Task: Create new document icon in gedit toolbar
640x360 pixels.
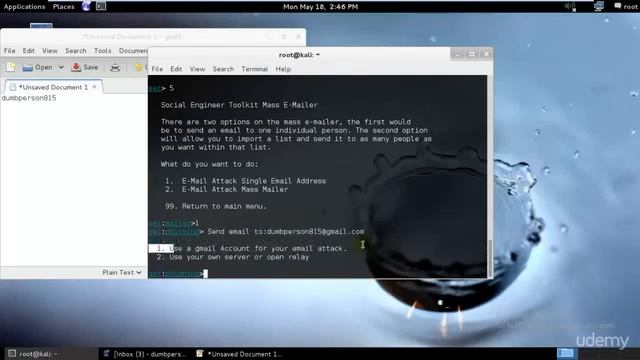Action: click(x=11, y=67)
